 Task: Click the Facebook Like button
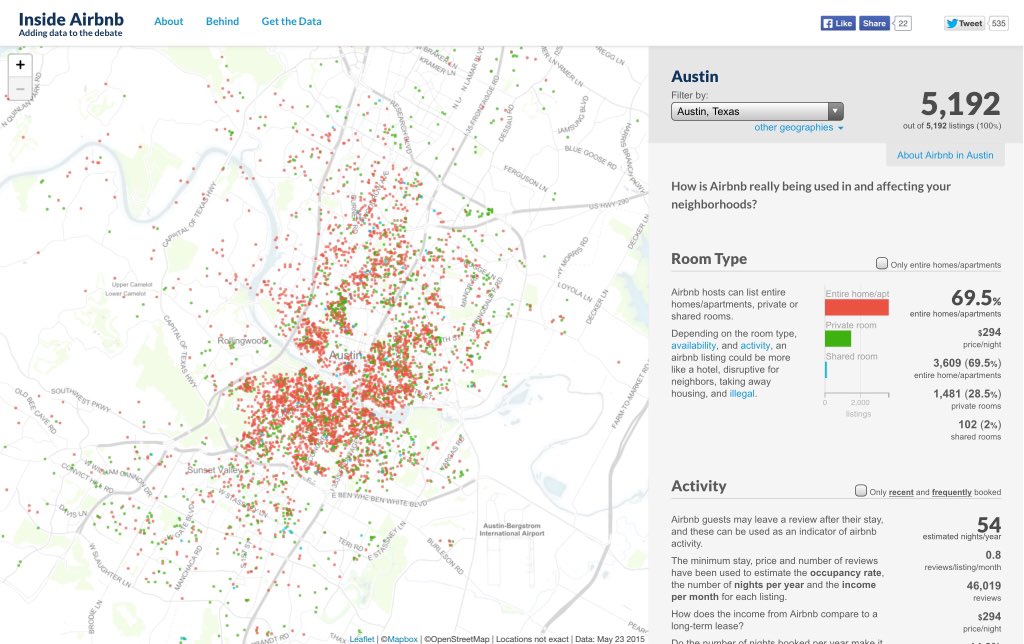click(x=838, y=24)
